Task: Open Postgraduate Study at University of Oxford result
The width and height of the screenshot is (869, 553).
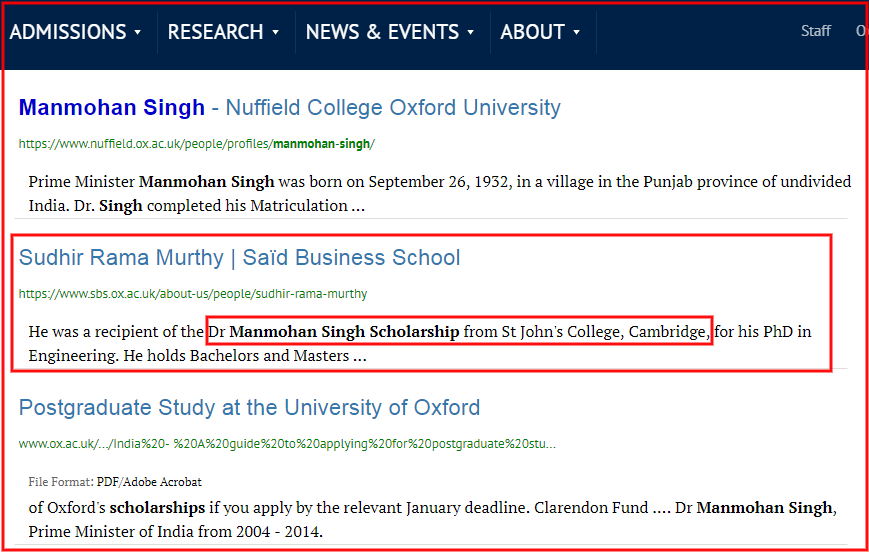Action: [x=249, y=408]
